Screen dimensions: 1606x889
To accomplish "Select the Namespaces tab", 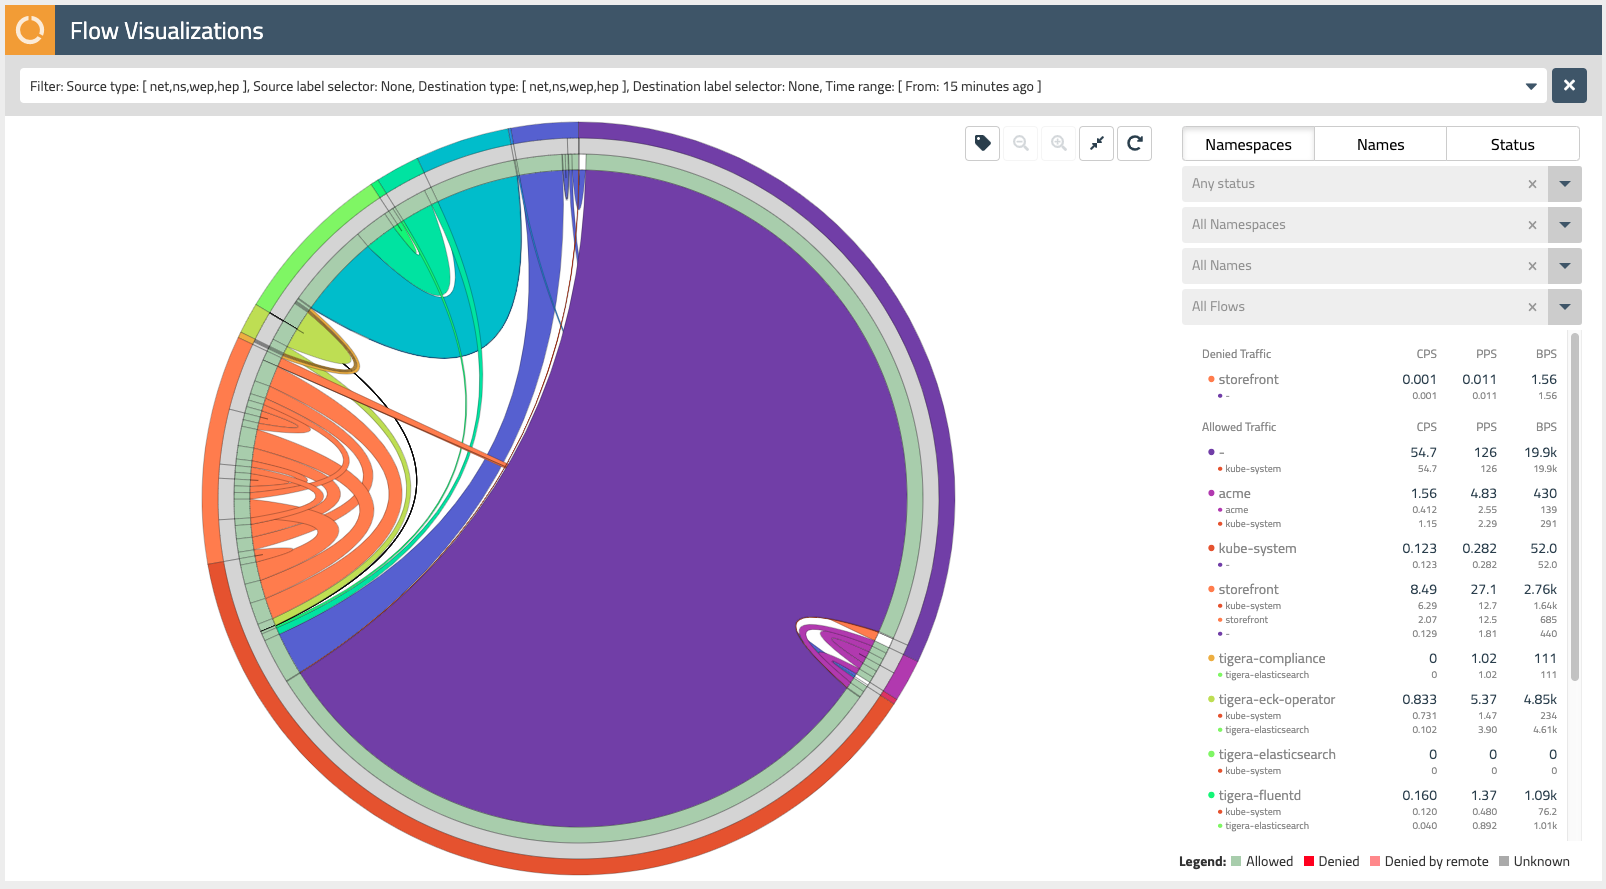I will (x=1248, y=144).
